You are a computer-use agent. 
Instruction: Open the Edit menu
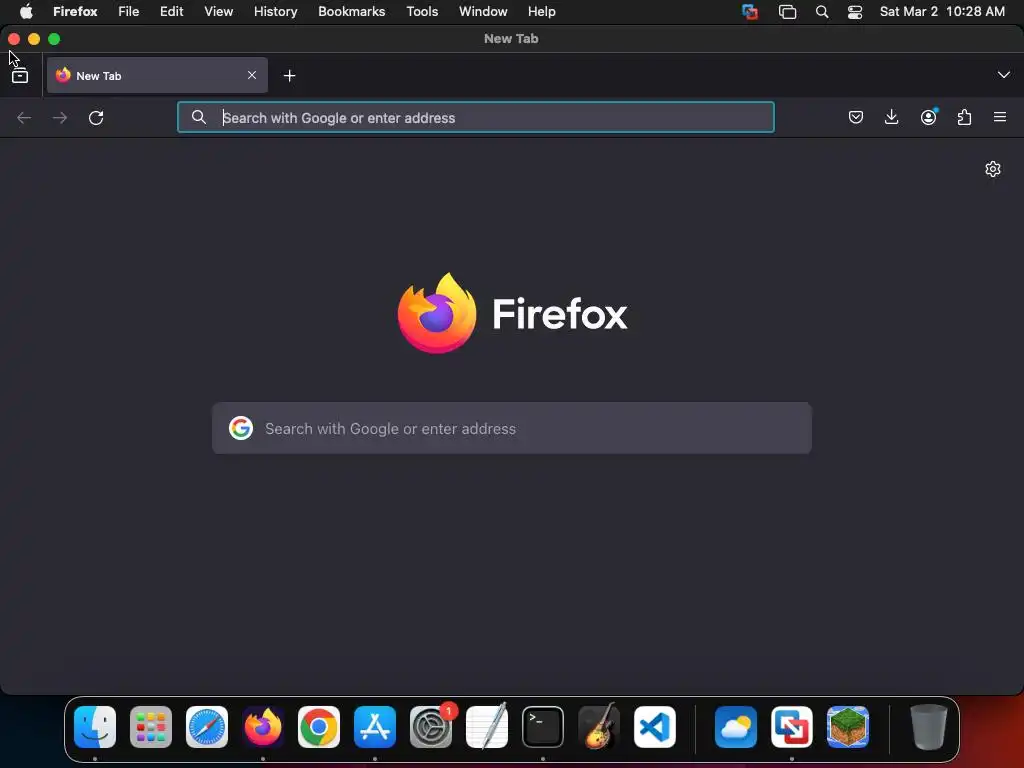(172, 12)
